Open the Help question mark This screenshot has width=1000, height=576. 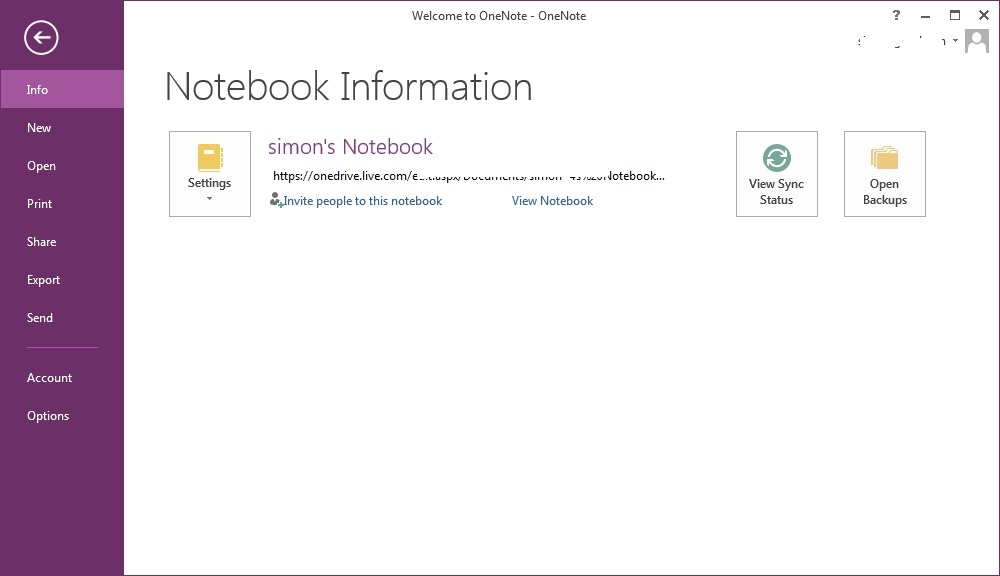896,15
